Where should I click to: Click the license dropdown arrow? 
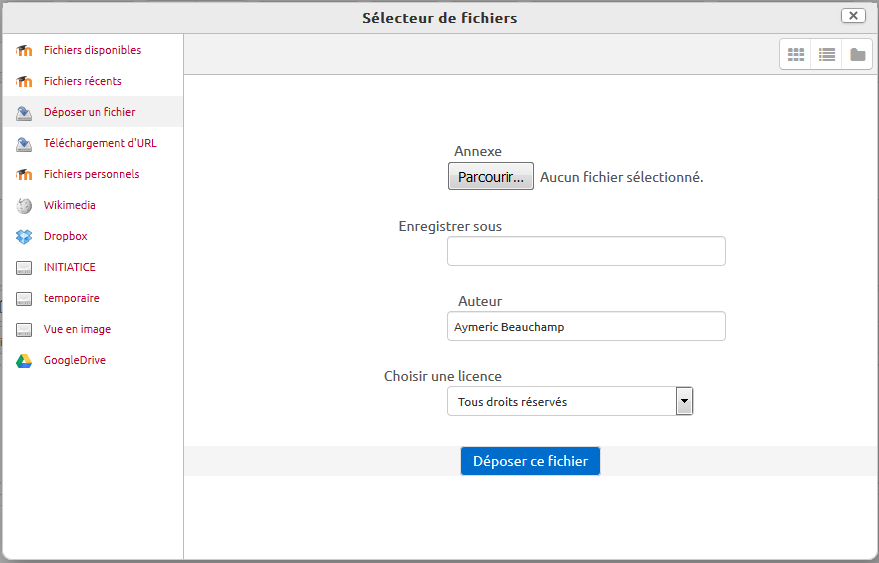point(684,402)
